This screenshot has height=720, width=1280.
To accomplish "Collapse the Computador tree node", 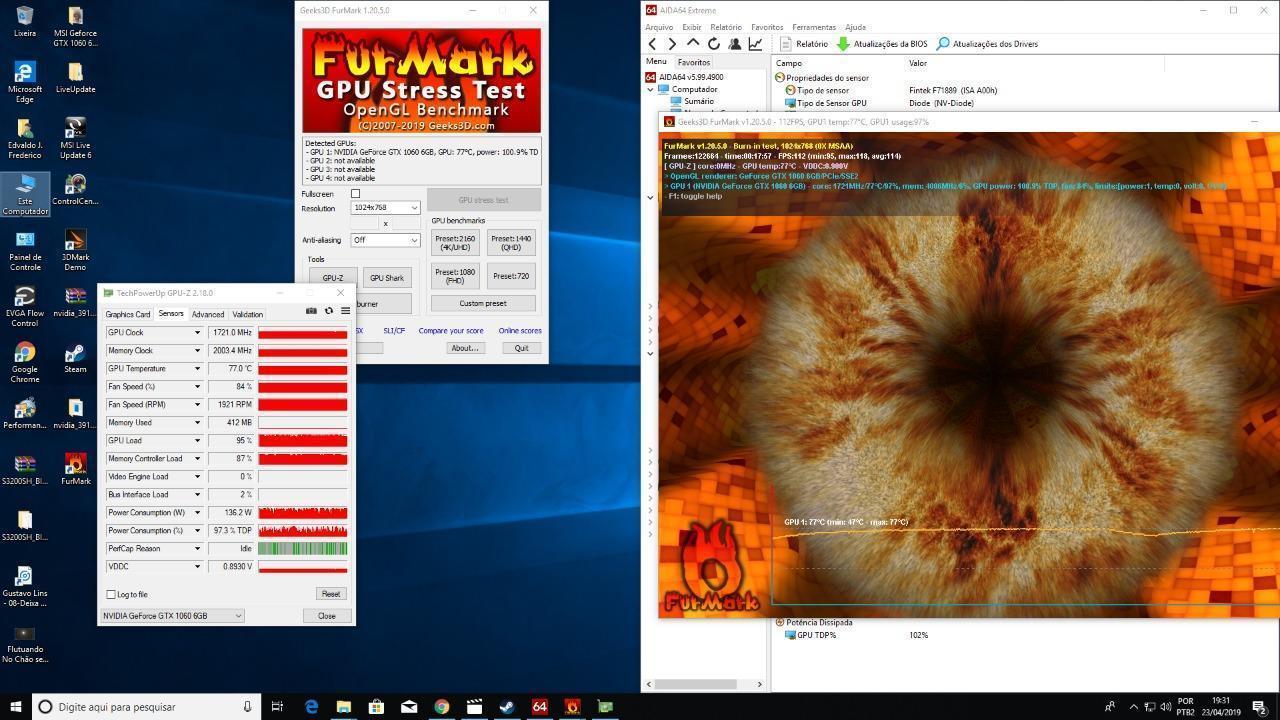I will tap(650, 89).
